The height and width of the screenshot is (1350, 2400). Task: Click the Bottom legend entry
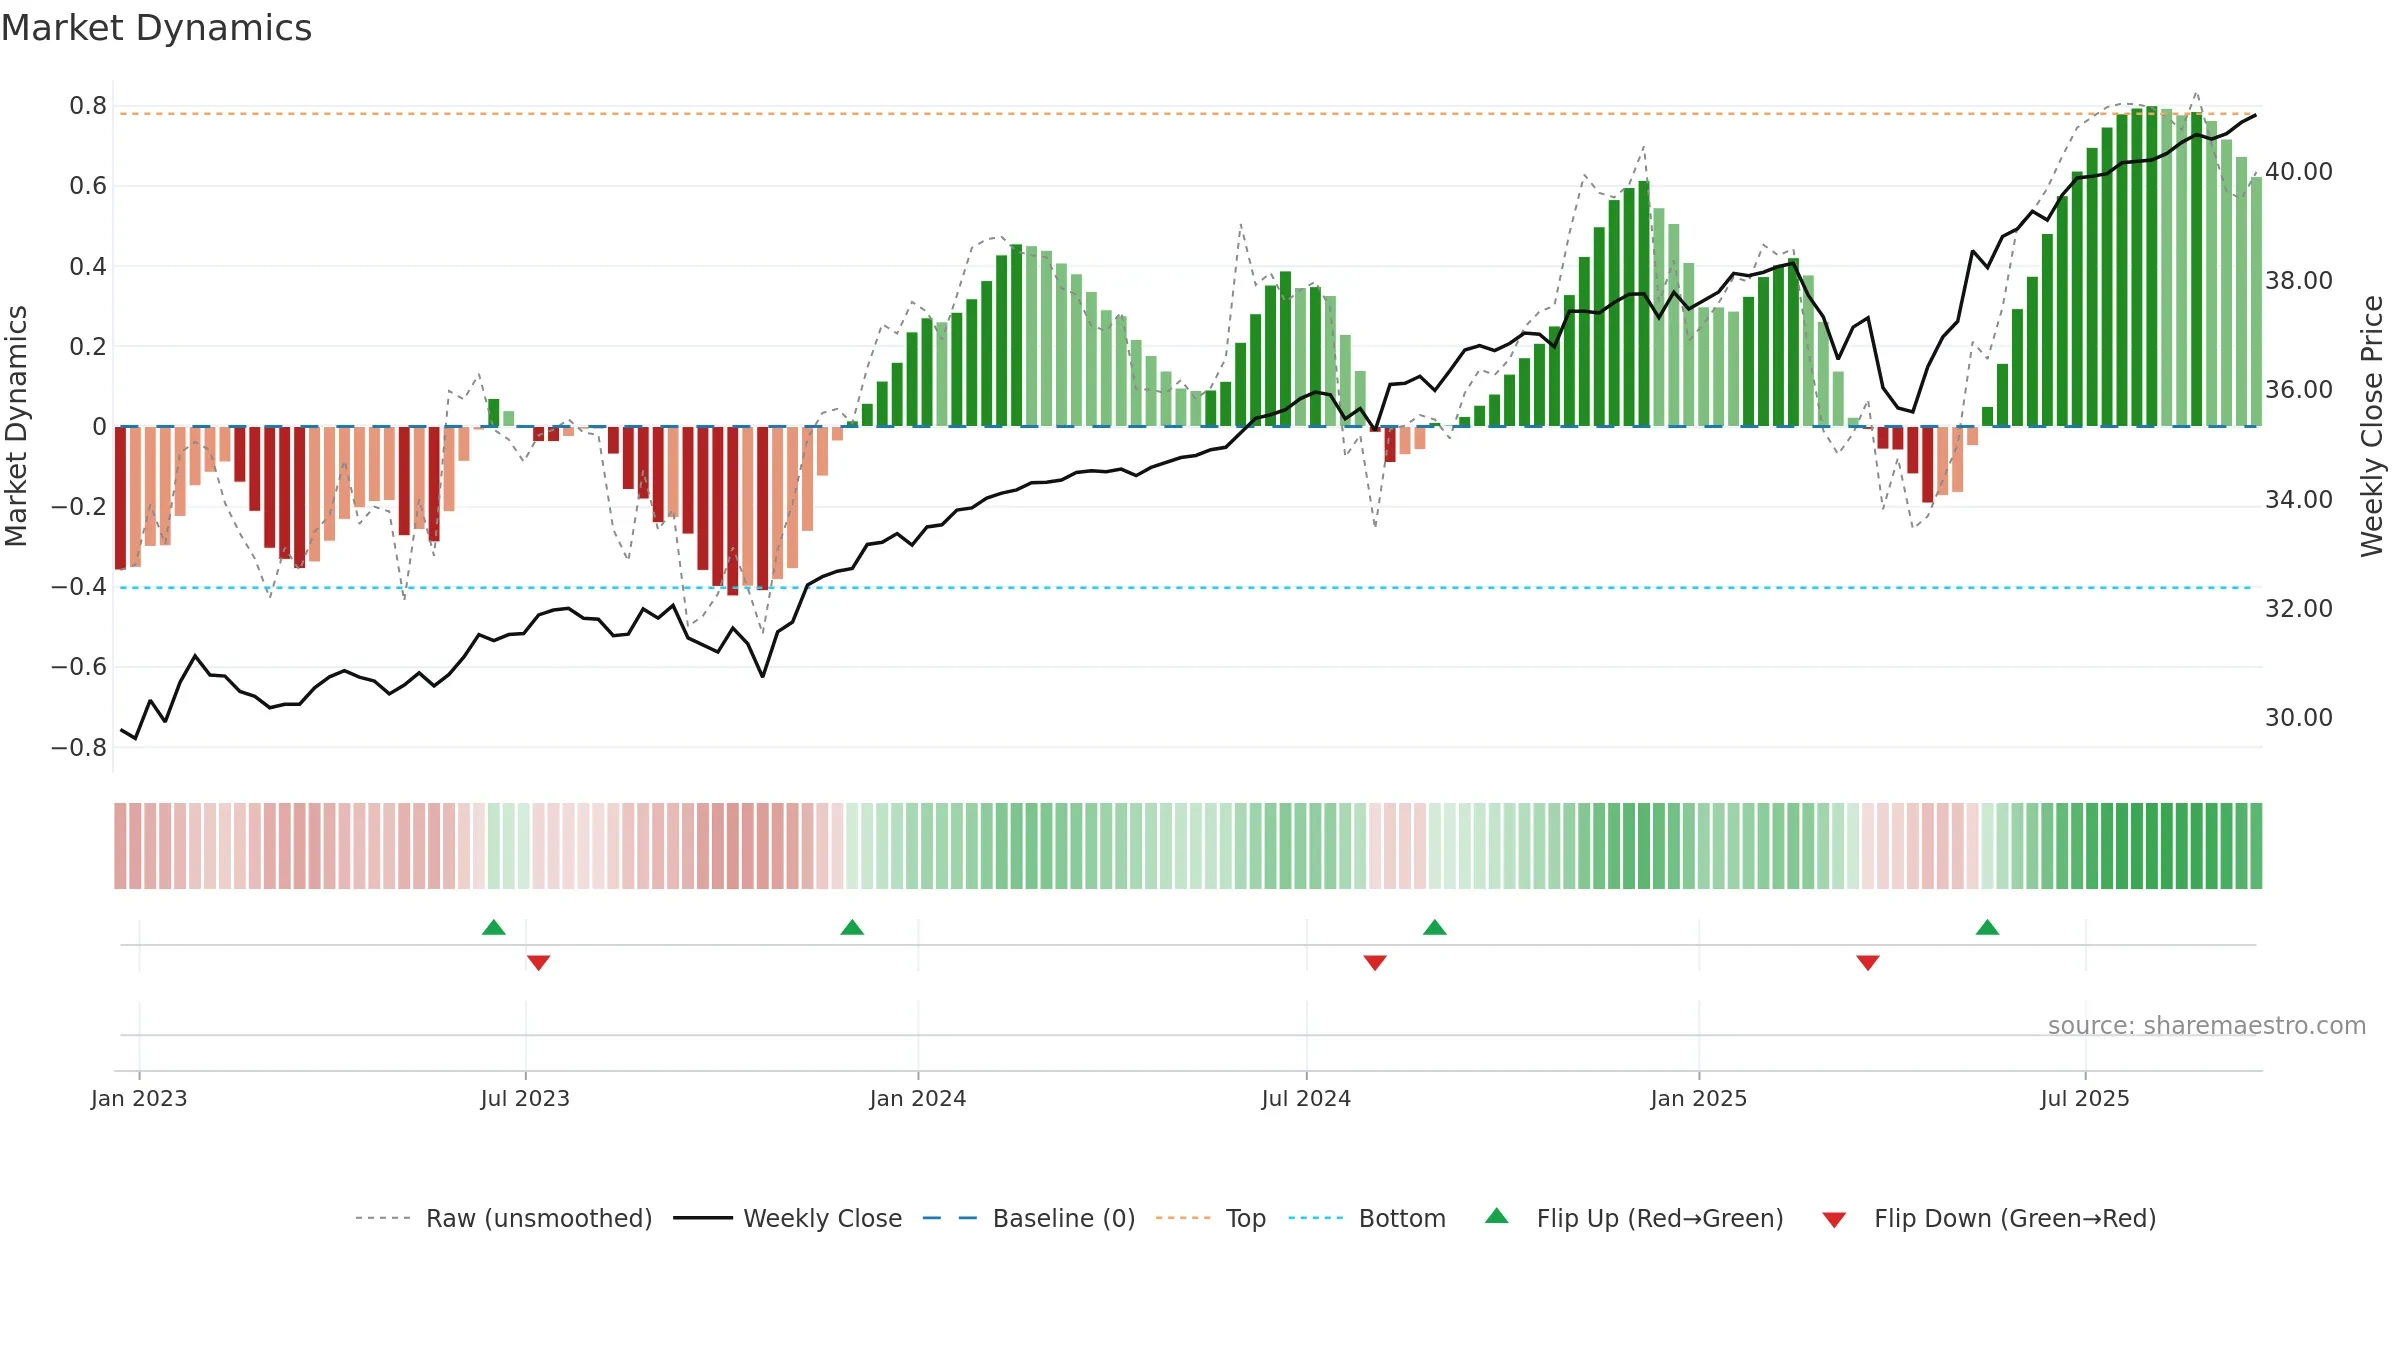[x=1367, y=1218]
